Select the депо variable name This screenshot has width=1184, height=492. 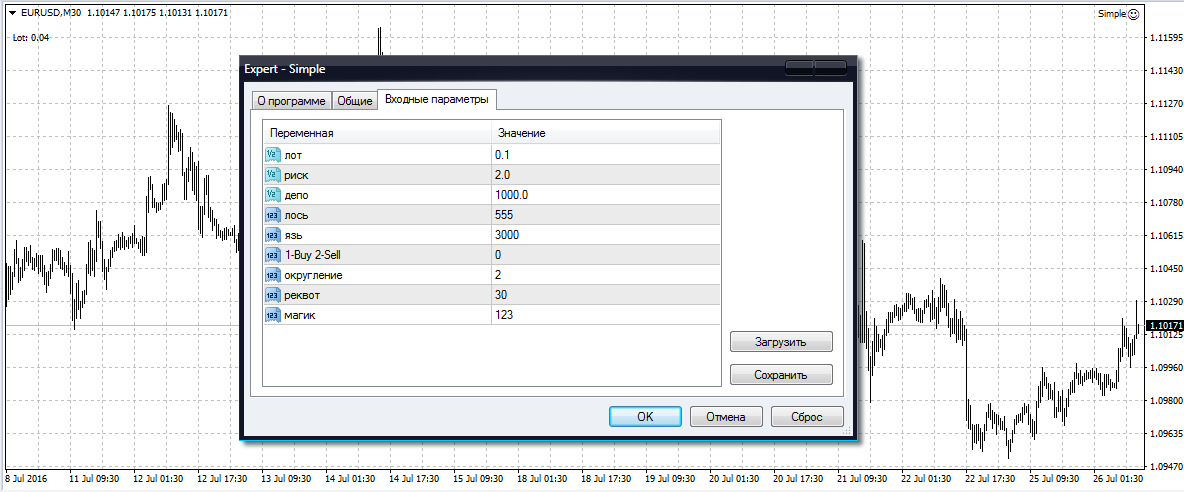[x=296, y=195]
